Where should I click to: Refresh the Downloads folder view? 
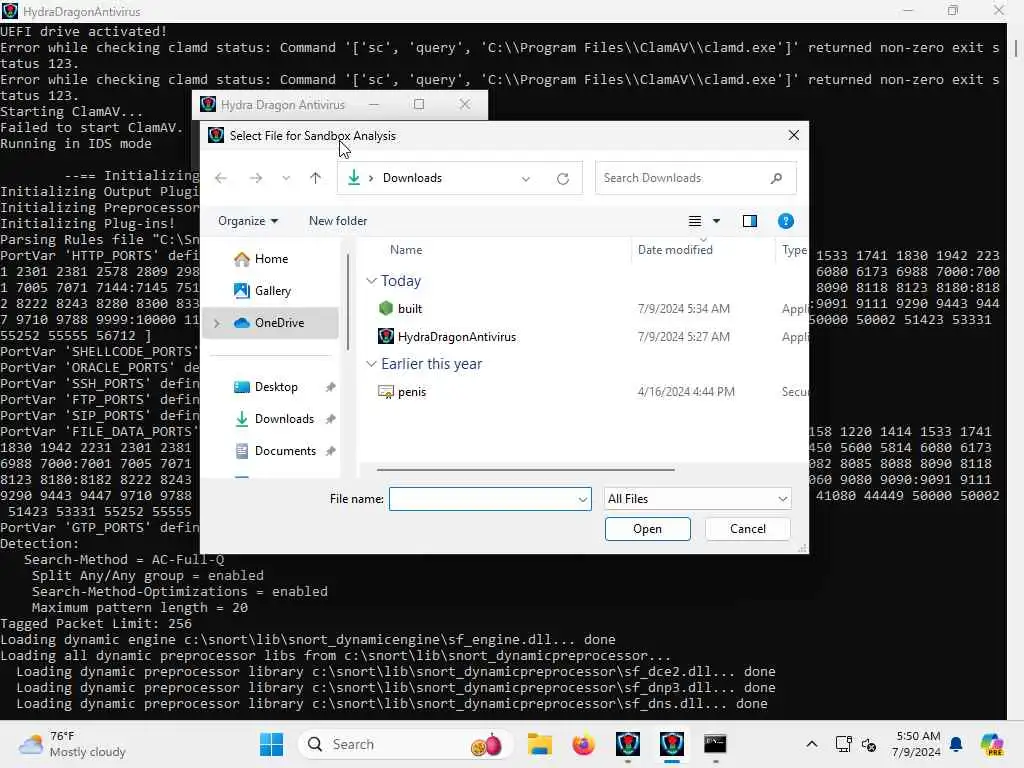point(562,178)
